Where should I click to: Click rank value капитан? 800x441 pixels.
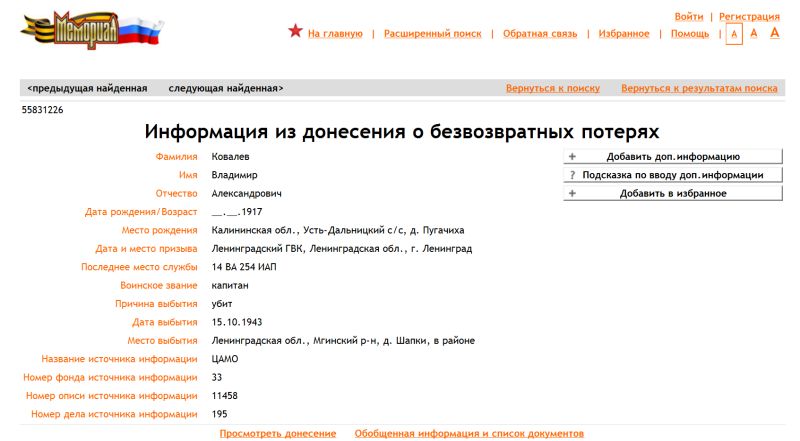tap(230, 285)
